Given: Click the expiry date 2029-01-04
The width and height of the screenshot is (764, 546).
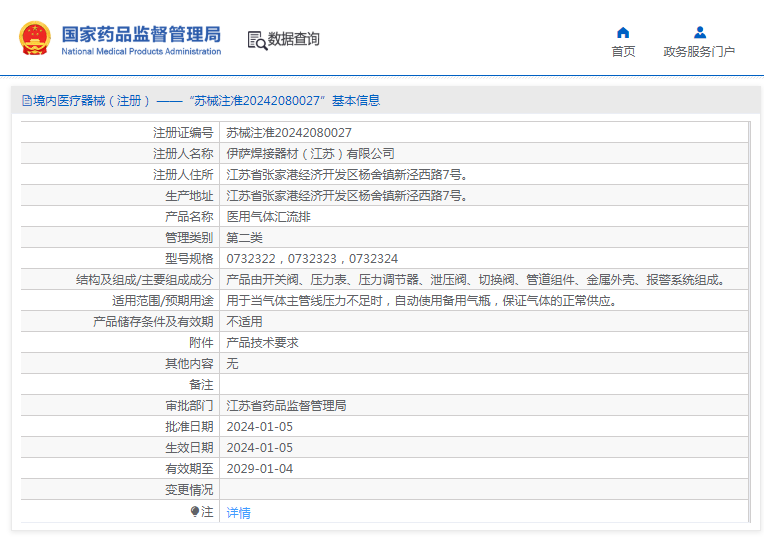Looking at the screenshot, I should 260,469.
